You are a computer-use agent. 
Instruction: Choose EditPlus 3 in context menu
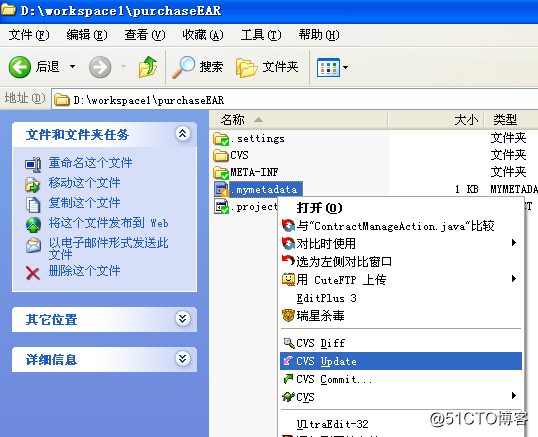point(401,298)
